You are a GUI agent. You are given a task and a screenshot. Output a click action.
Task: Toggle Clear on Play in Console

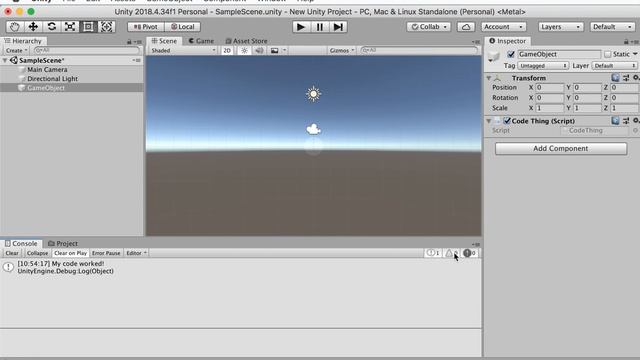click(70, 253)
